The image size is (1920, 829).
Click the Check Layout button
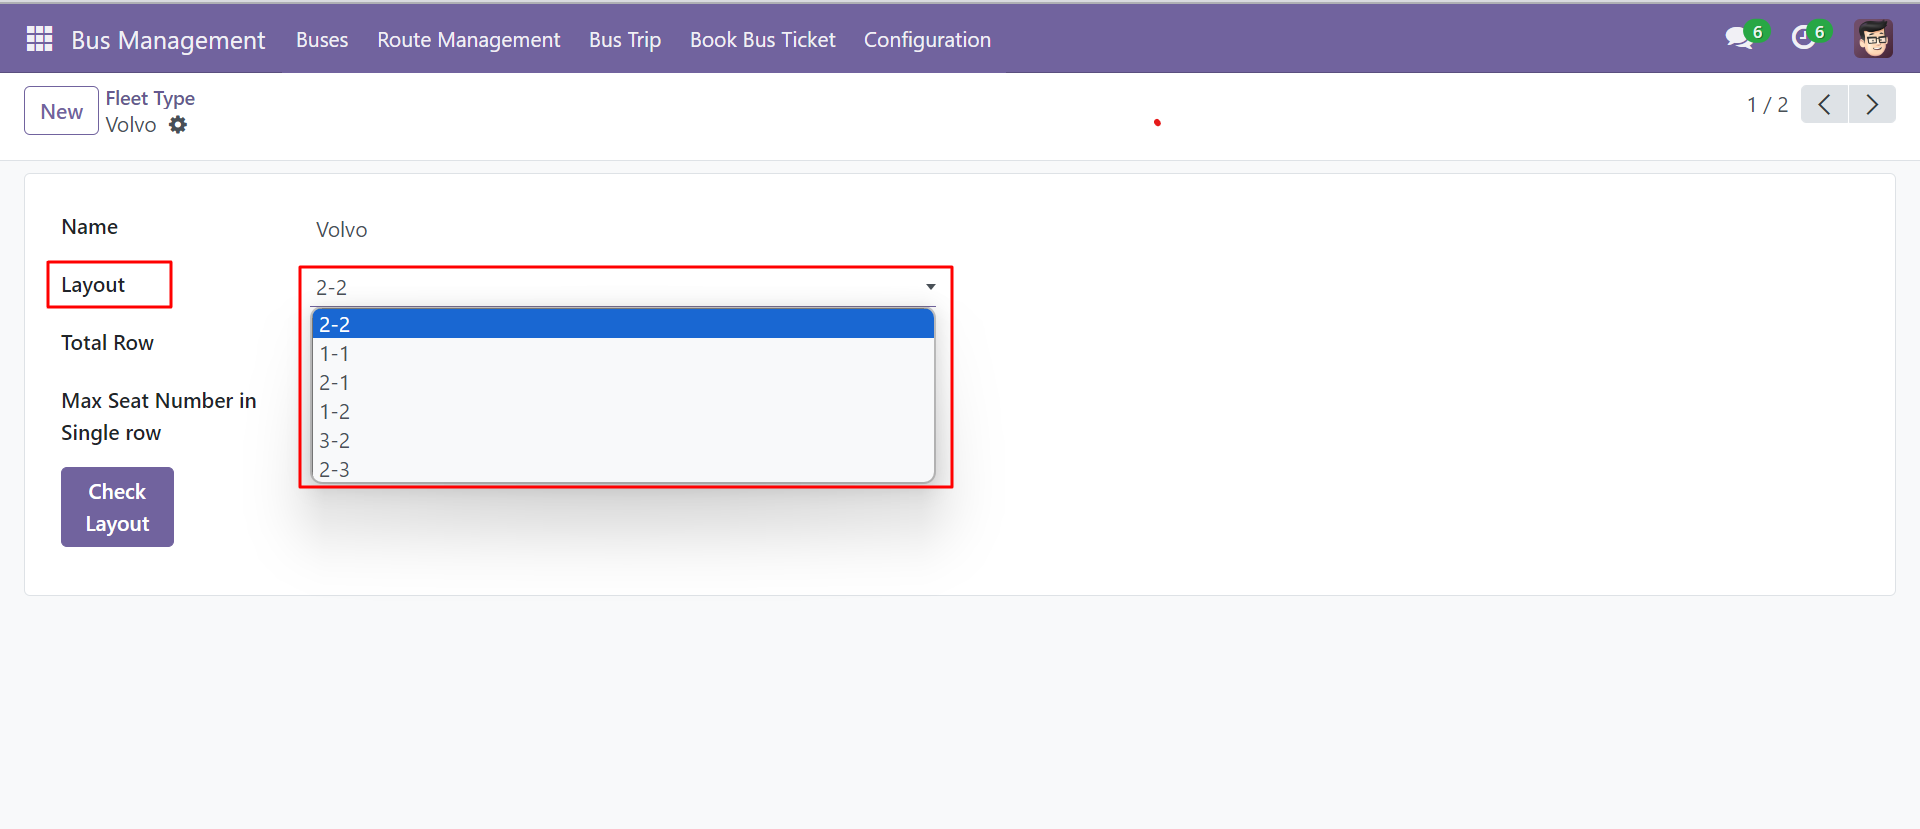point(117,507)
